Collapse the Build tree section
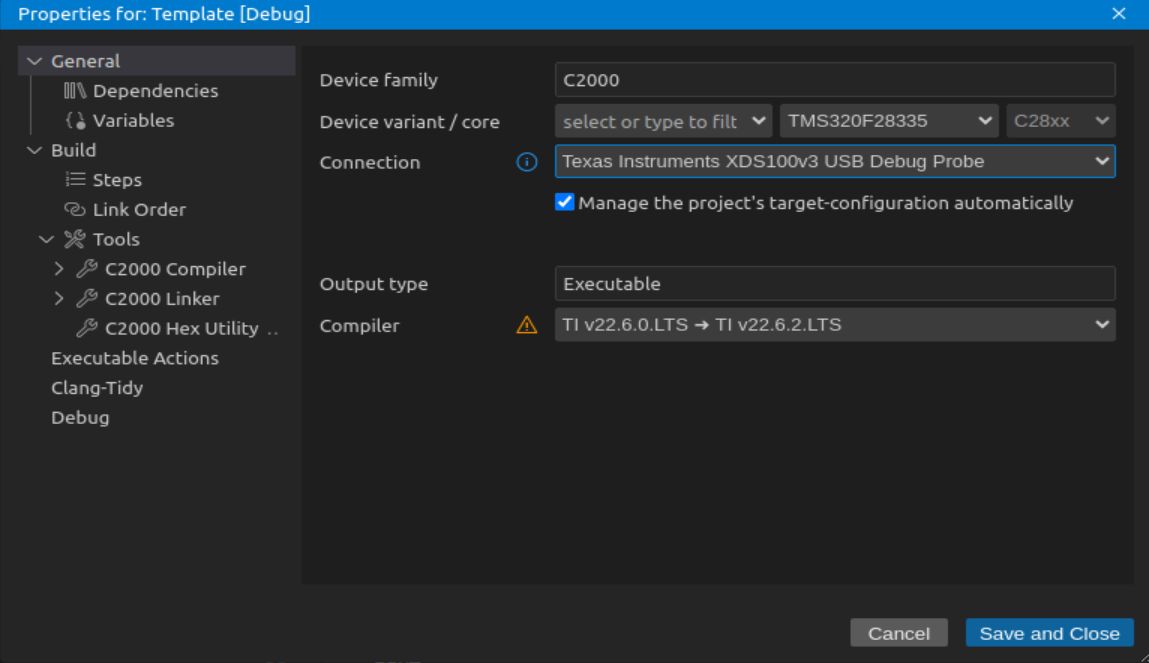1149x663 pixels. tap(34, 150)
